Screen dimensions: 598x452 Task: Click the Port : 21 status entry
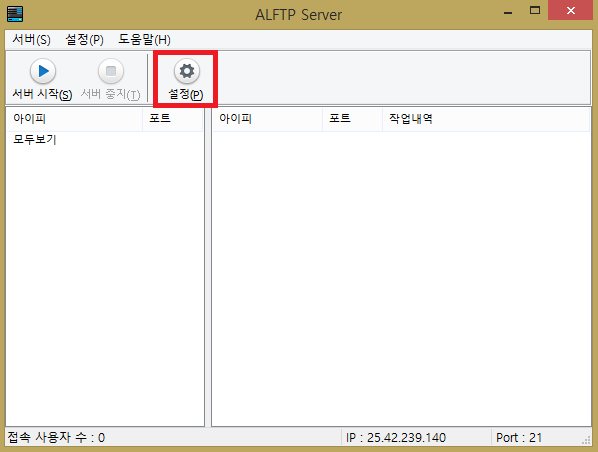519,438
